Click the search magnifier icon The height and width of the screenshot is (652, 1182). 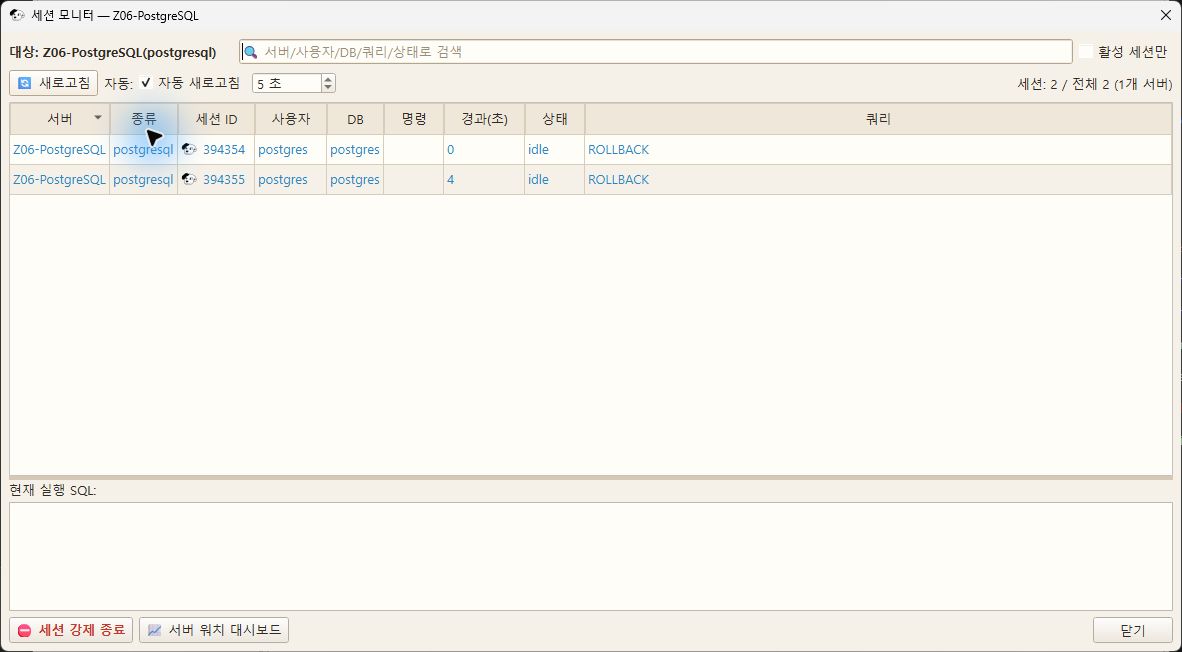coord(250,52)
